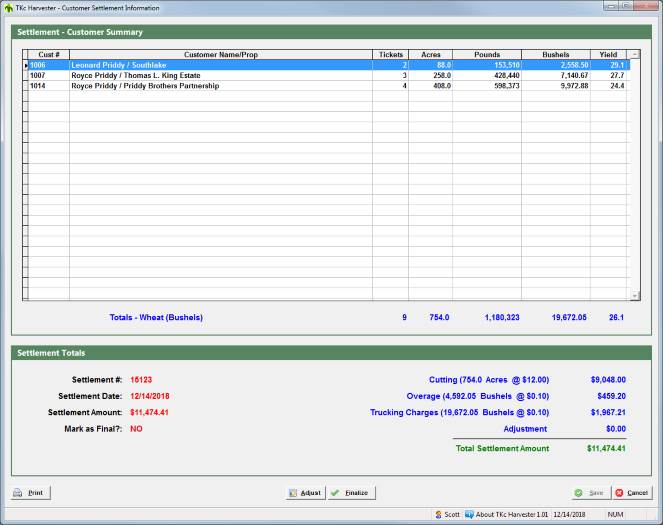
Task: Open the Adjust settlement dialog
Action: [x=305, y=493]
